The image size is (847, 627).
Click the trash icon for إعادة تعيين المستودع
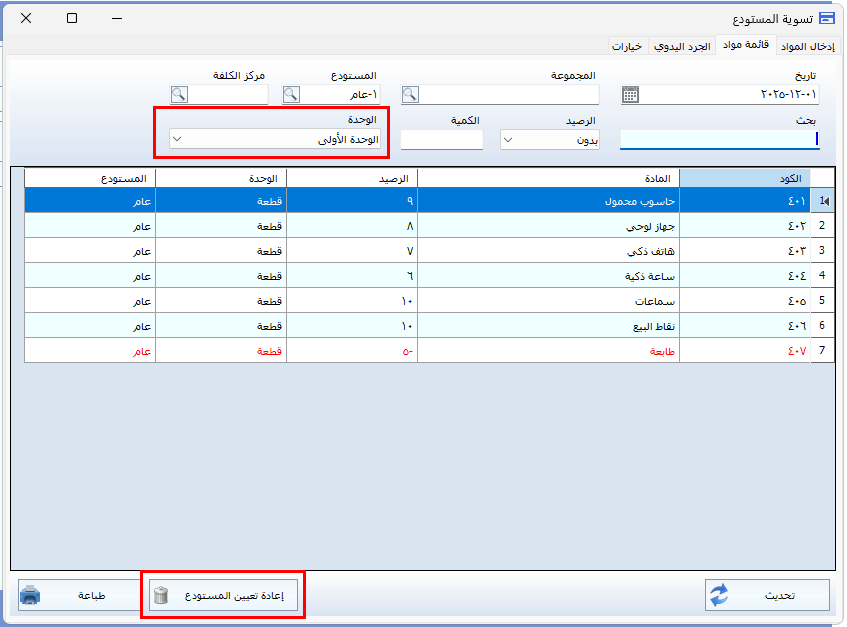click(161, 596)
